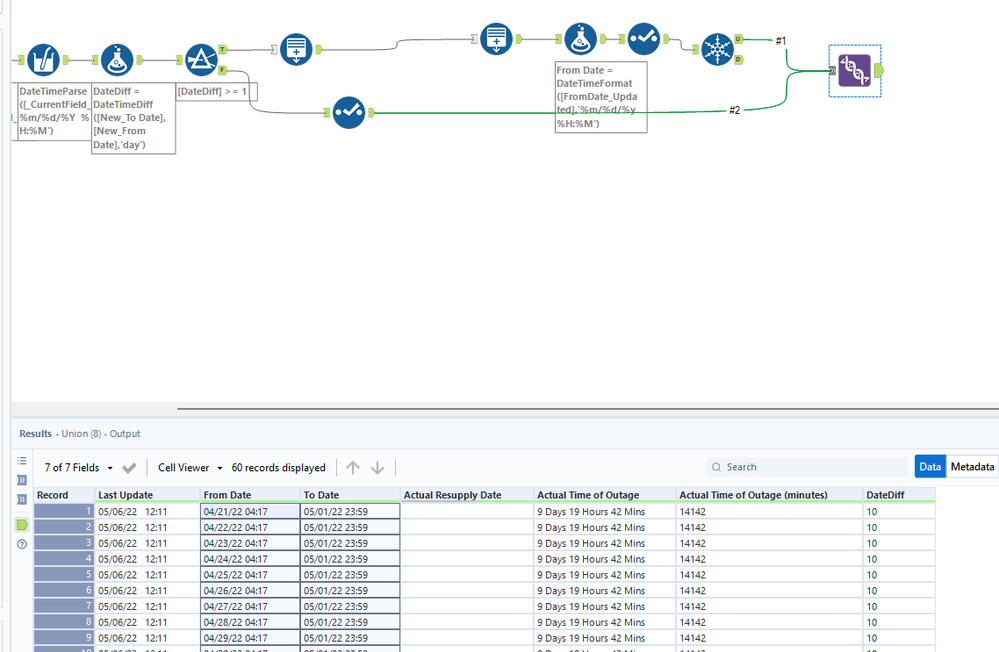Click the #1 connection label
The height and width of the screenshot is (652, 999).
coord(780,41)
